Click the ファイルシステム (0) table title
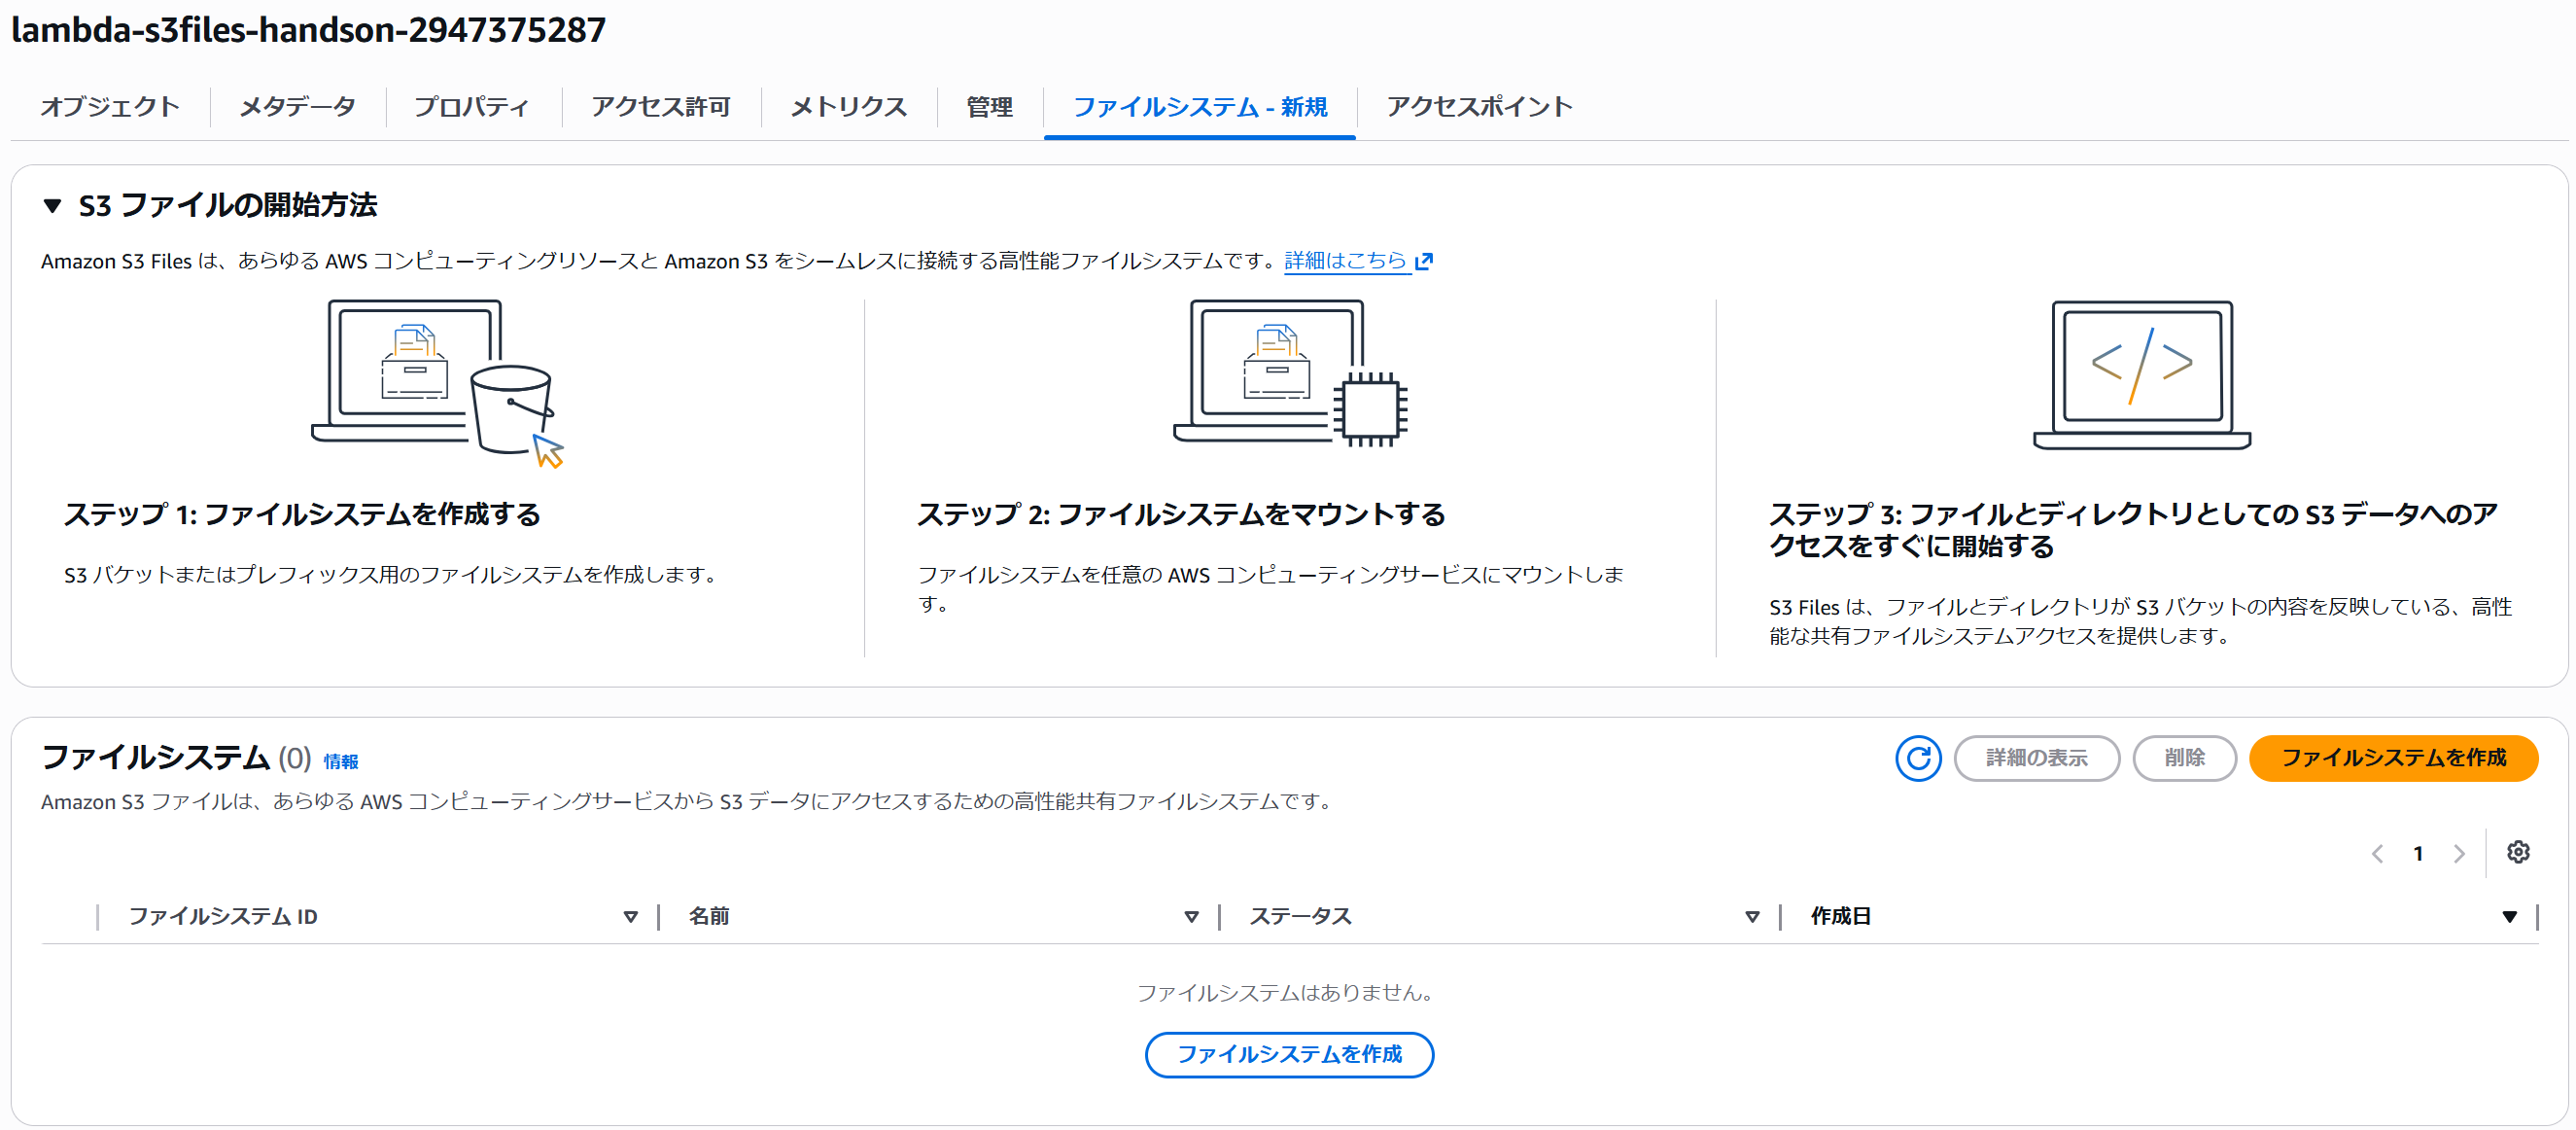The height and width of the screenshot is (1130, 2576). [176, 758]
